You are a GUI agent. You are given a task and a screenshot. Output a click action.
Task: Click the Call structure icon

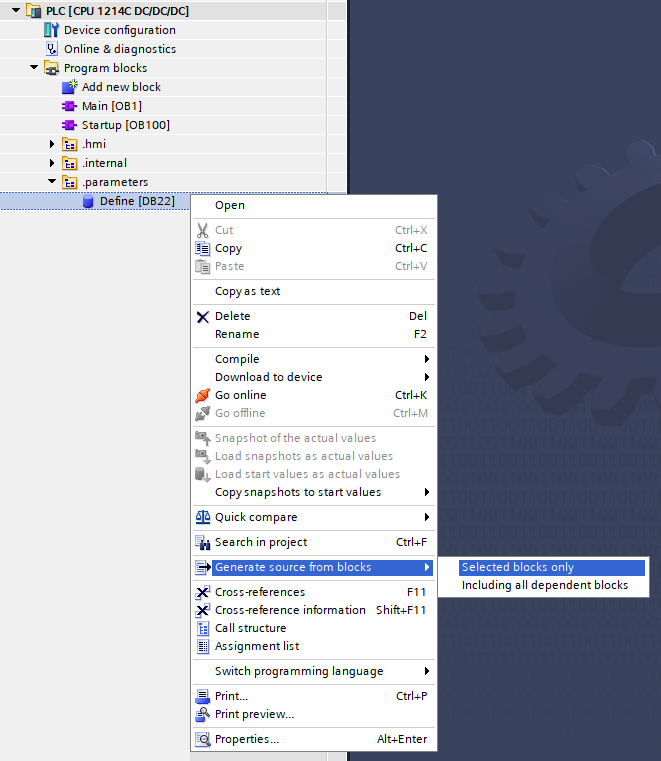[x=202, y=629]
